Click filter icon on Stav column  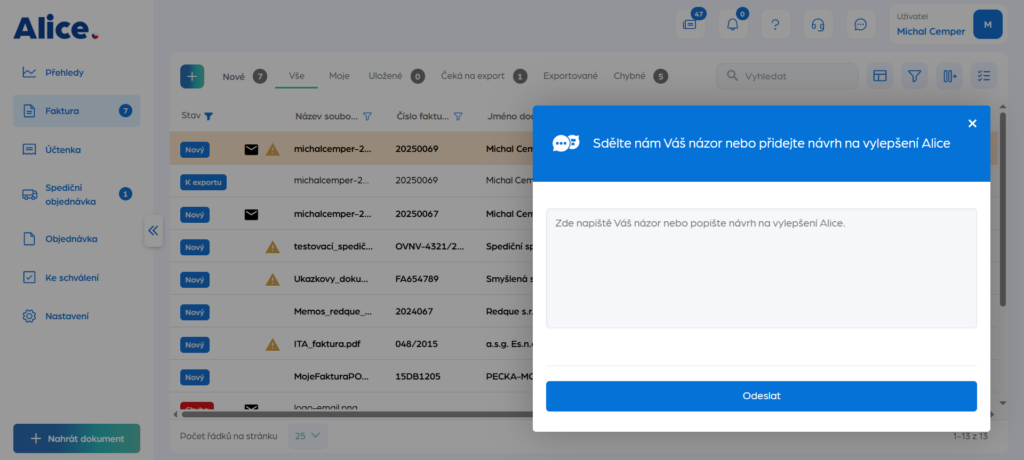(208, 116)
